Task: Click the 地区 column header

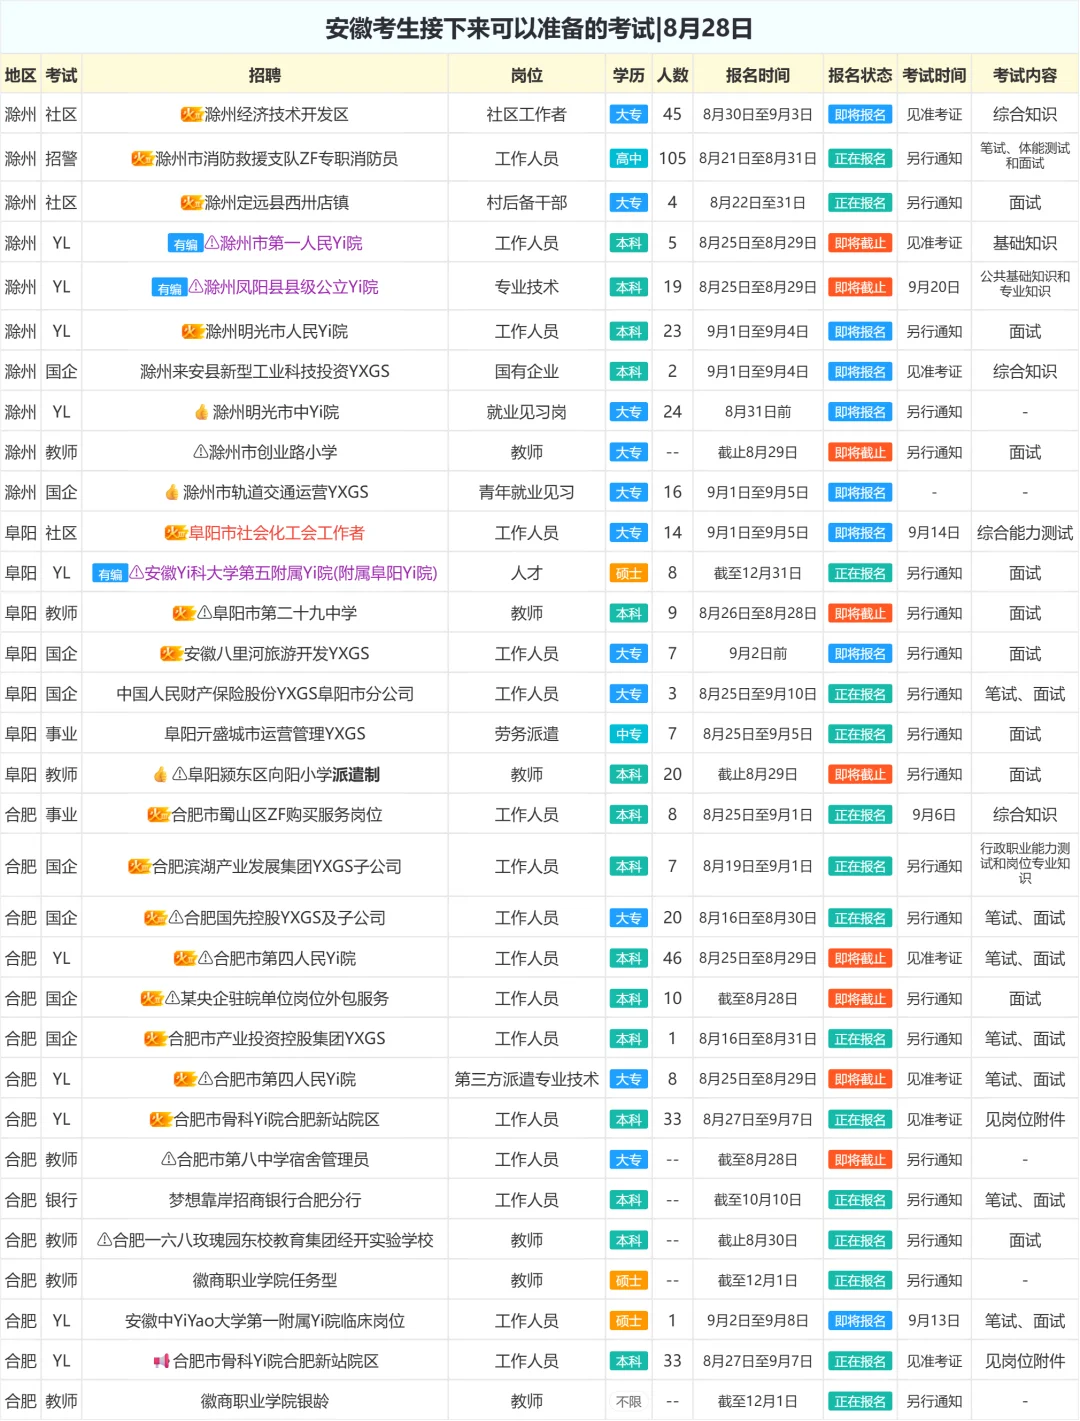Action: (x=20, y=75)
